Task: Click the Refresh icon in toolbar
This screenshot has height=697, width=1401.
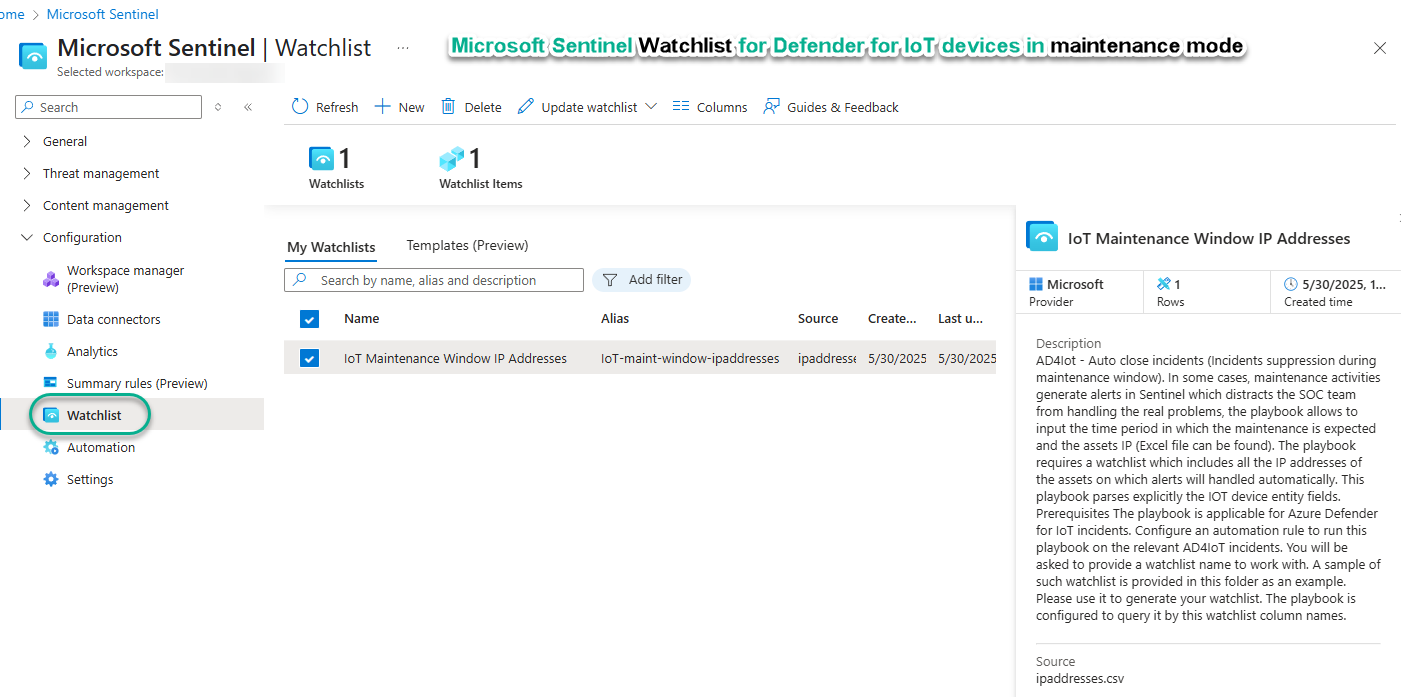Action: [x=300, y=107]
